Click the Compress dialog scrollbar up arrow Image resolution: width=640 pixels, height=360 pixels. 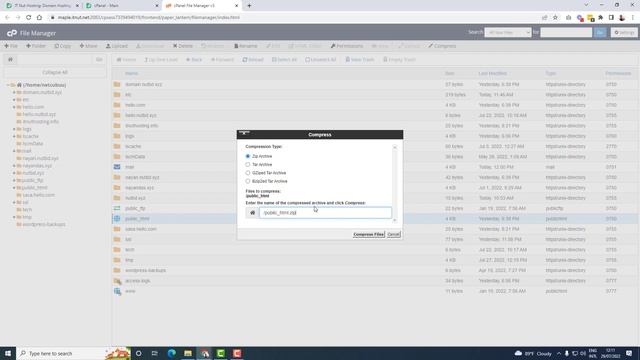point(395,147)
